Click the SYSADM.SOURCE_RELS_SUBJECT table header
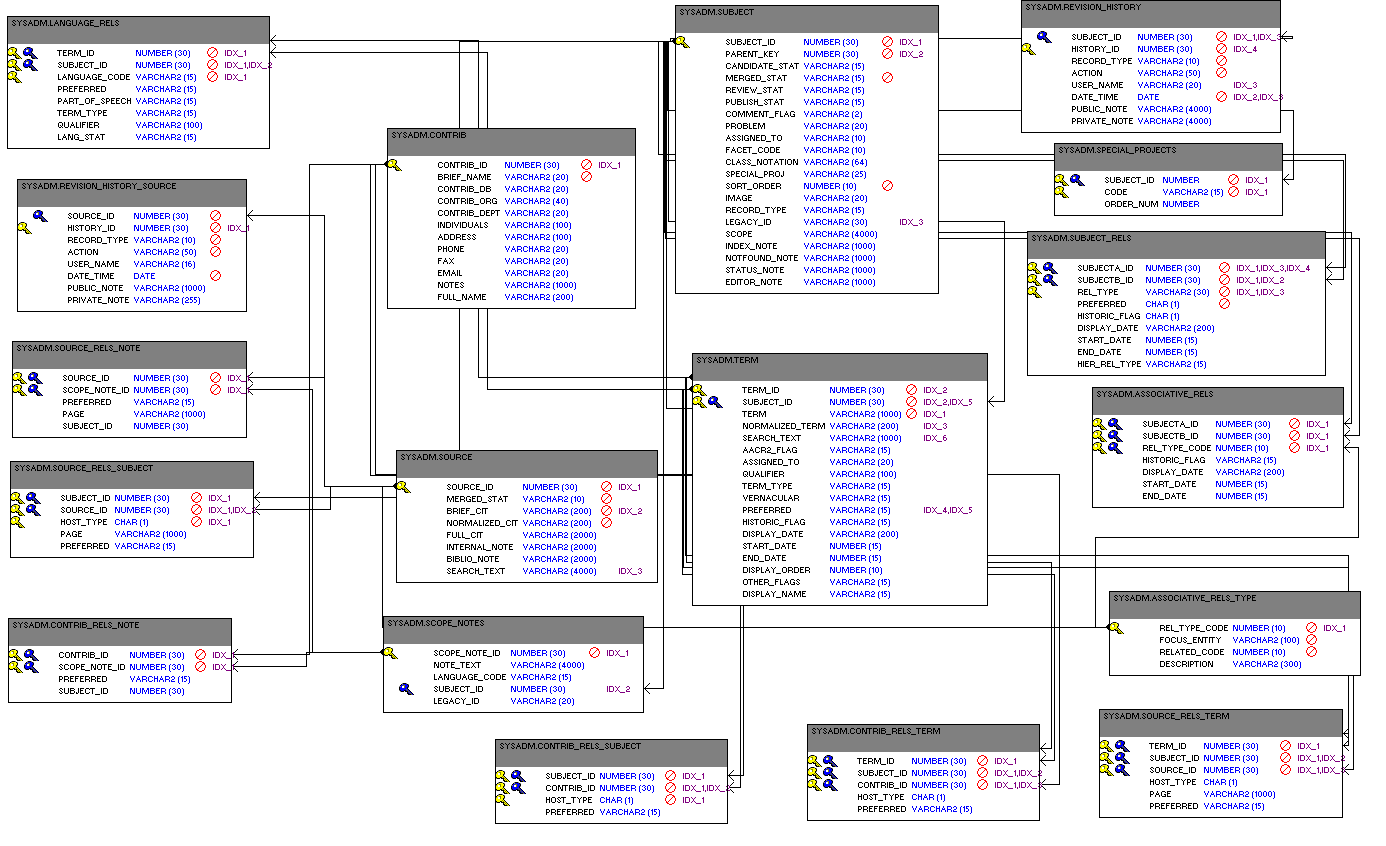Screen dimensions: 1386x846 [132, 474]
